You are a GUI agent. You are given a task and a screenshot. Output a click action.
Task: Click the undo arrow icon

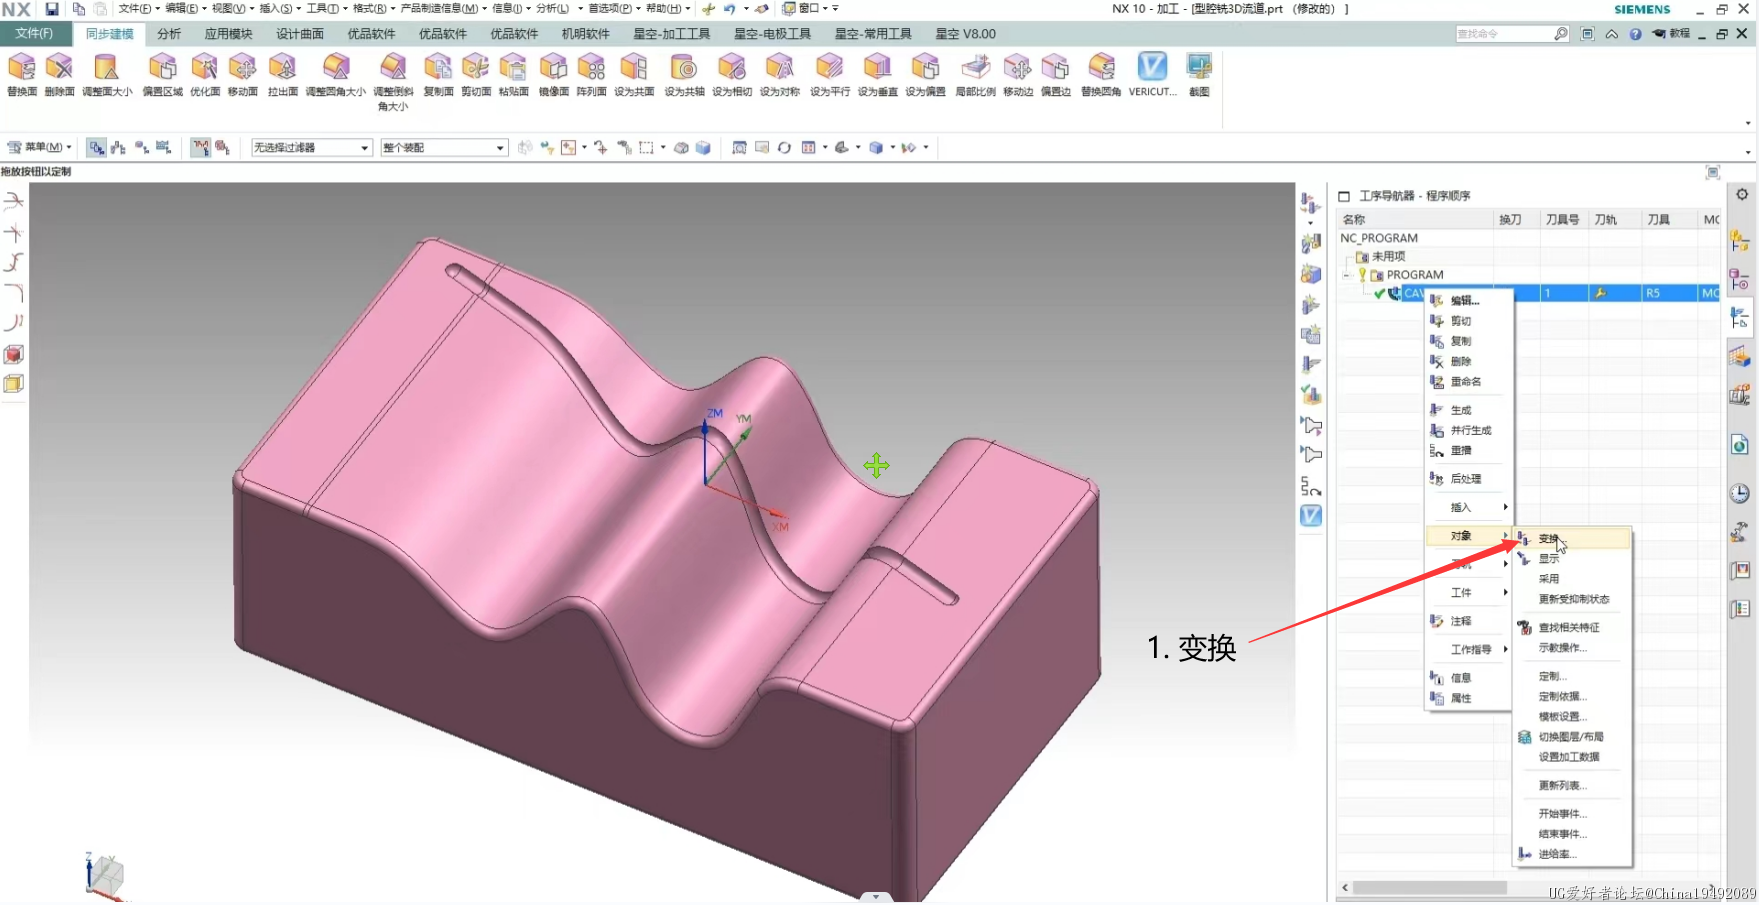[730, 9]
